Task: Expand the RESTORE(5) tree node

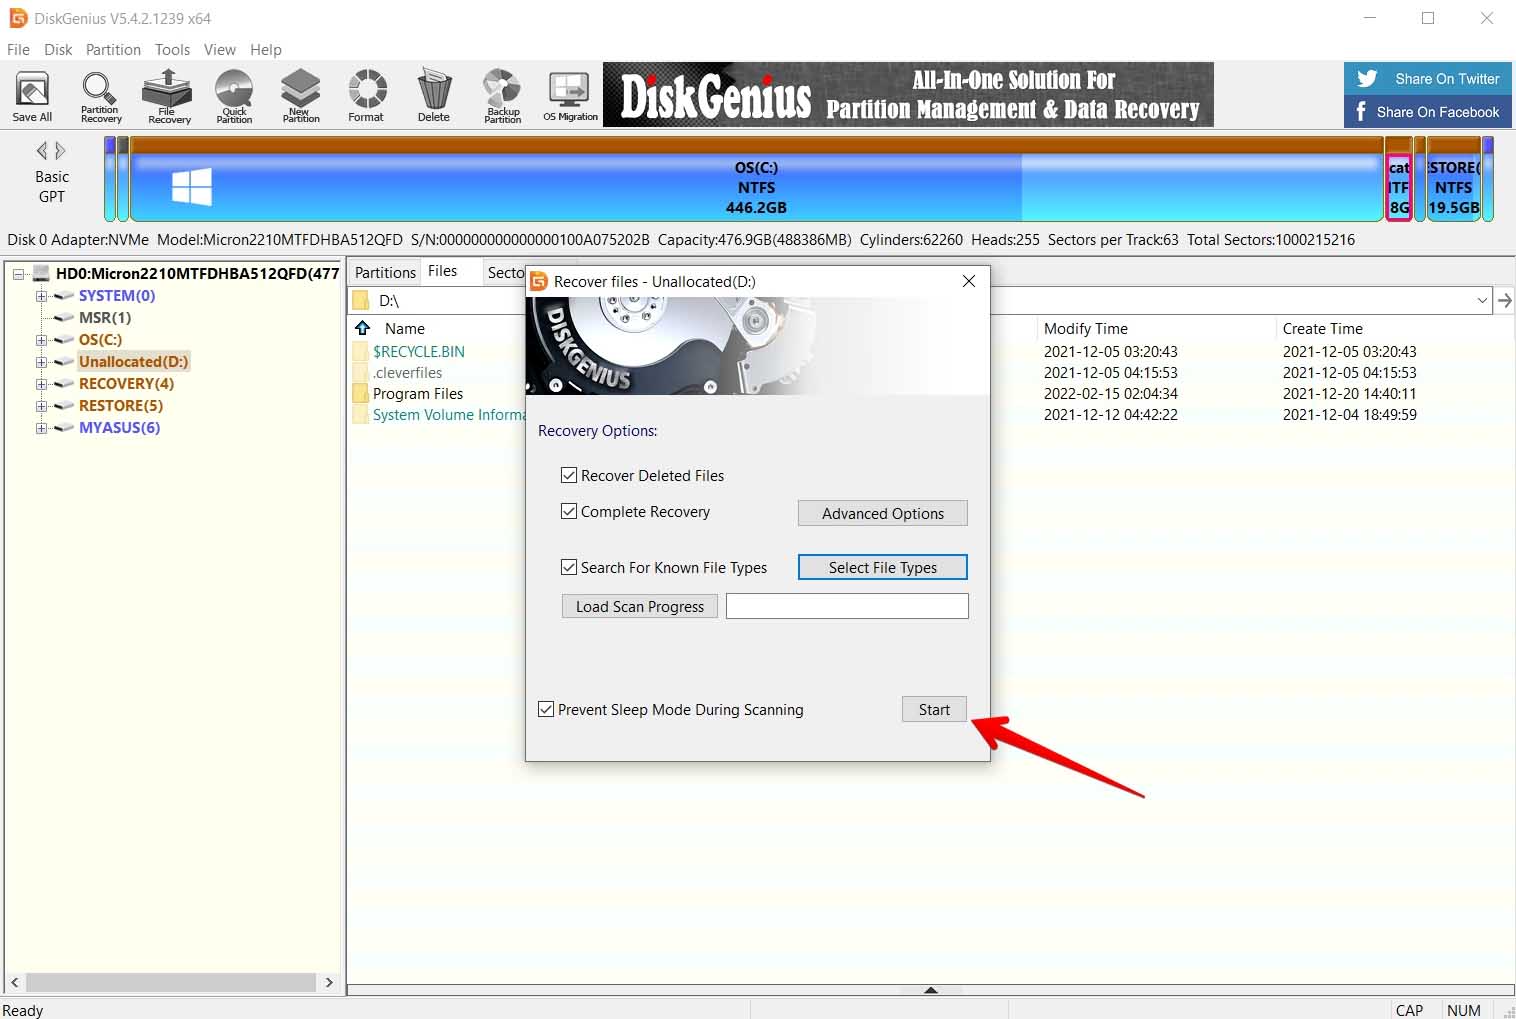Action: point(41,406)
